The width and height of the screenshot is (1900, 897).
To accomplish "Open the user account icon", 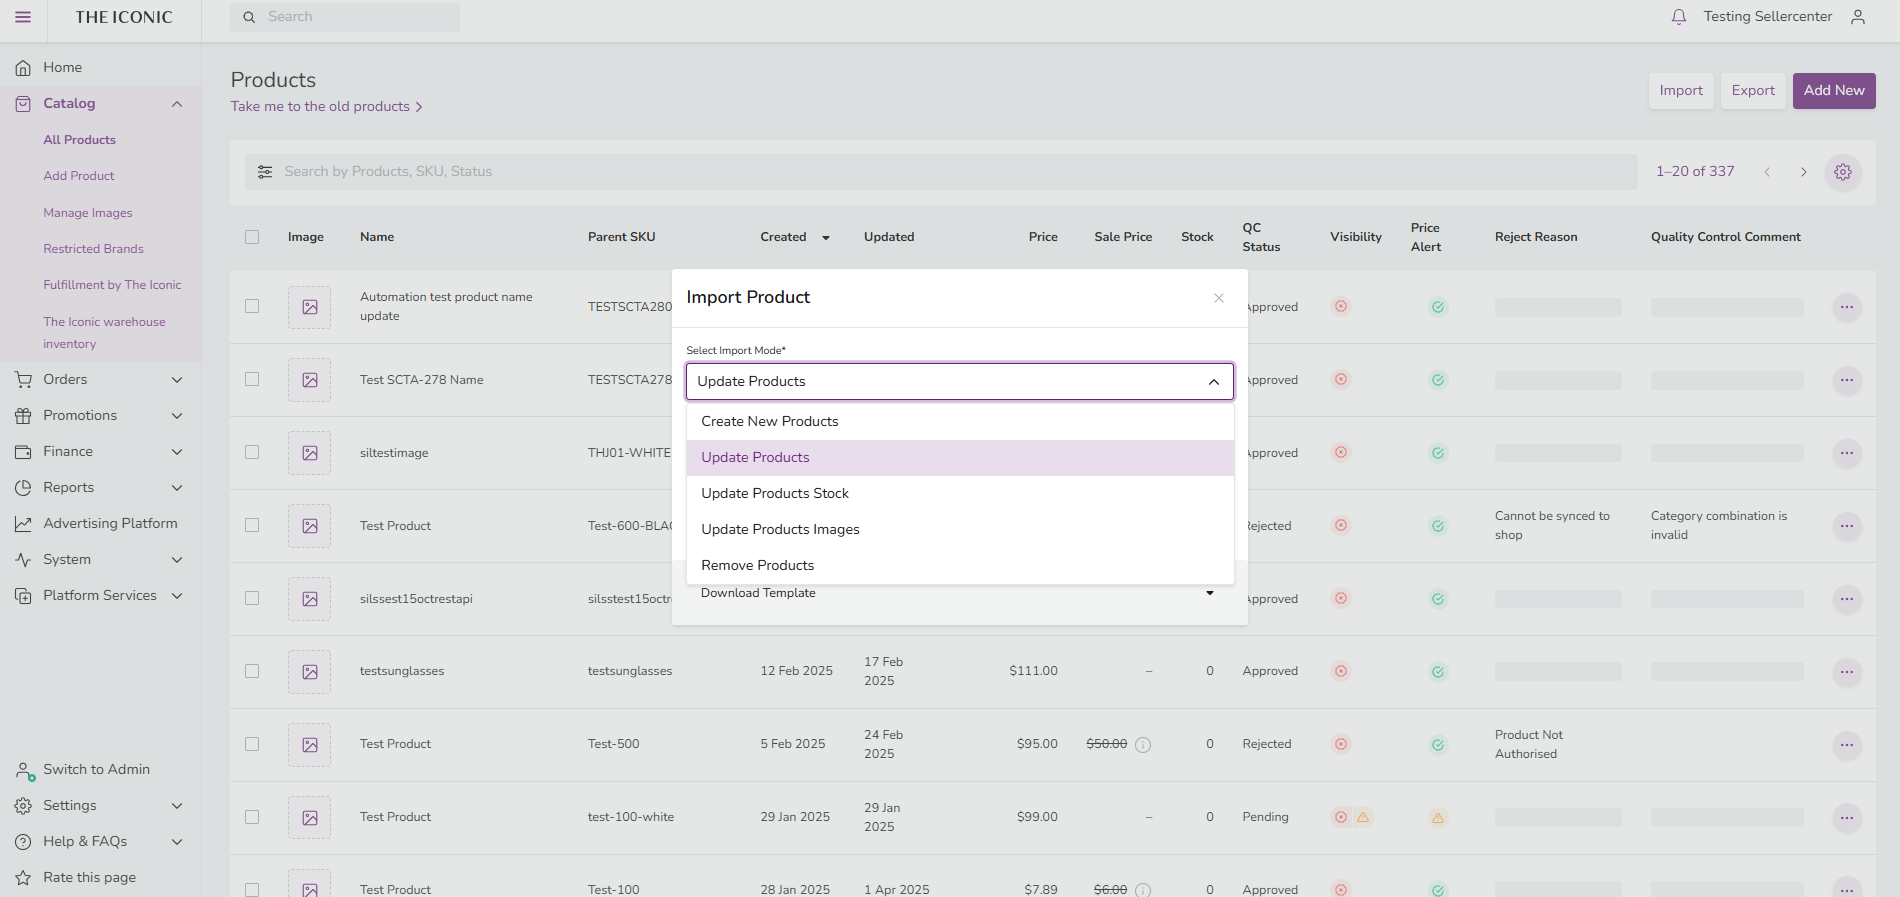I will [1858, 17].
